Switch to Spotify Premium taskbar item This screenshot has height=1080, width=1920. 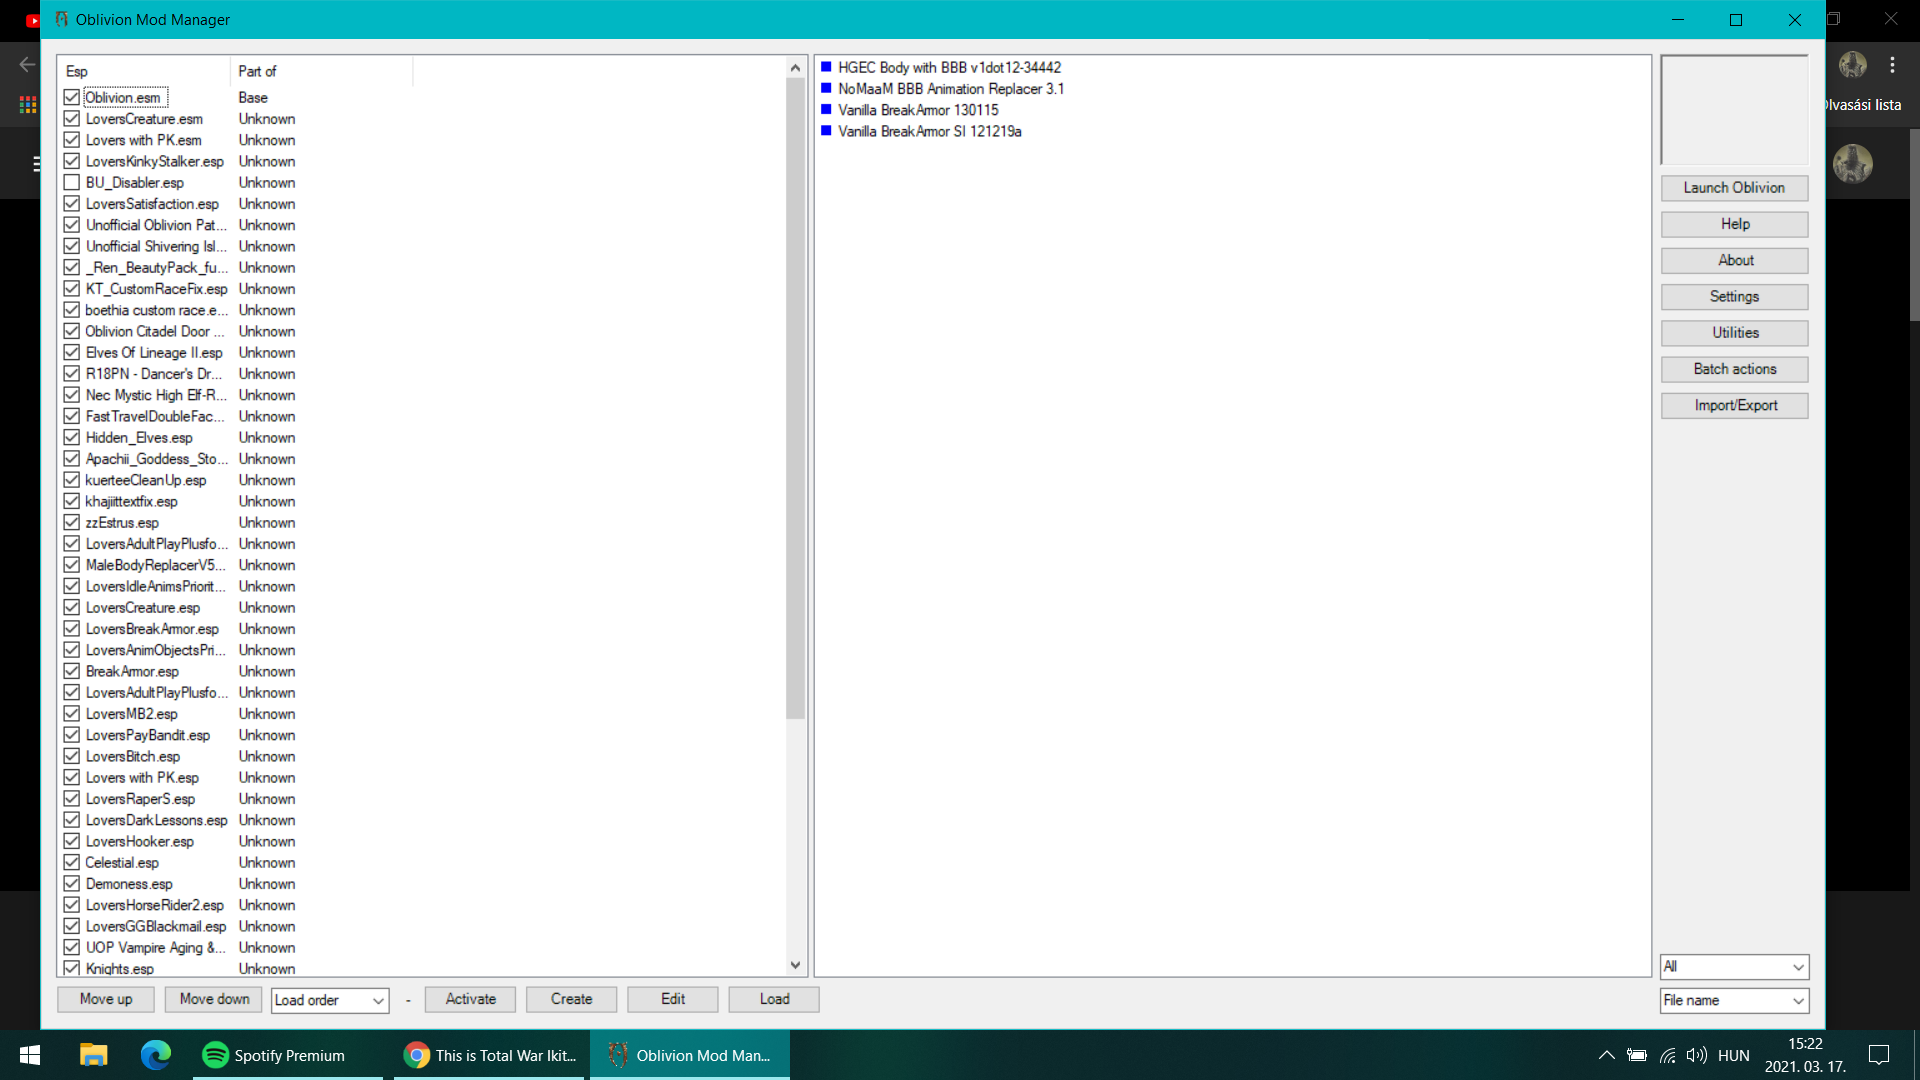(x=287, y=1055)
